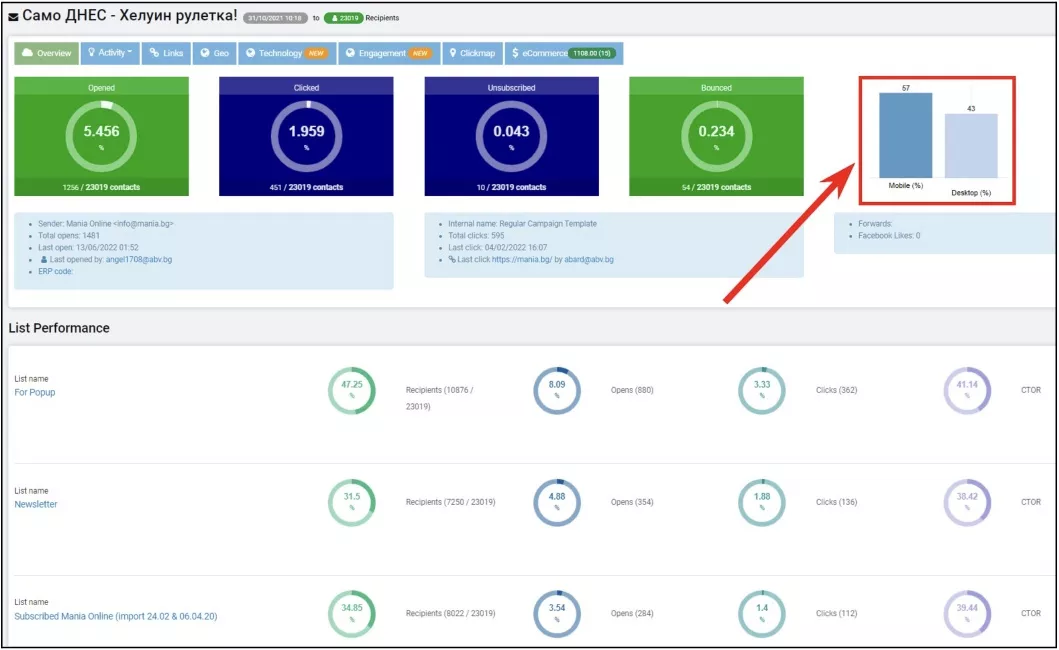Click the envelope icon beside campaign title
This screenshot has width=1059, height=650.
pyautogui.click(x=14, y=17)
